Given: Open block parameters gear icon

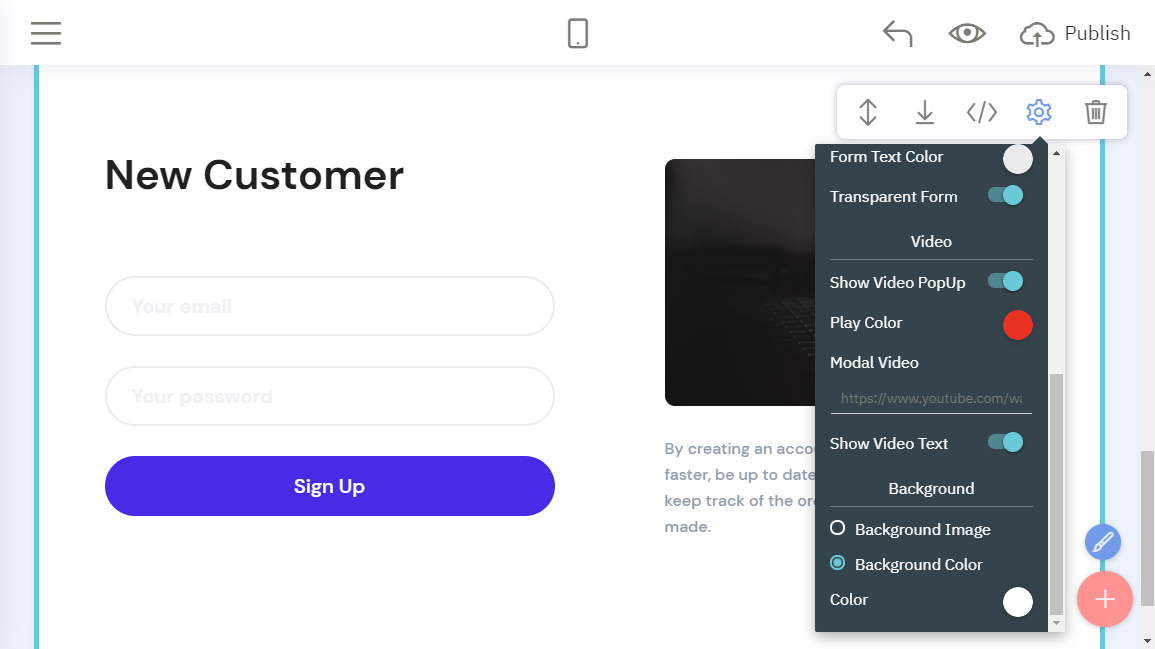Looking at the screenshot, I should (x=1039, y=112).
